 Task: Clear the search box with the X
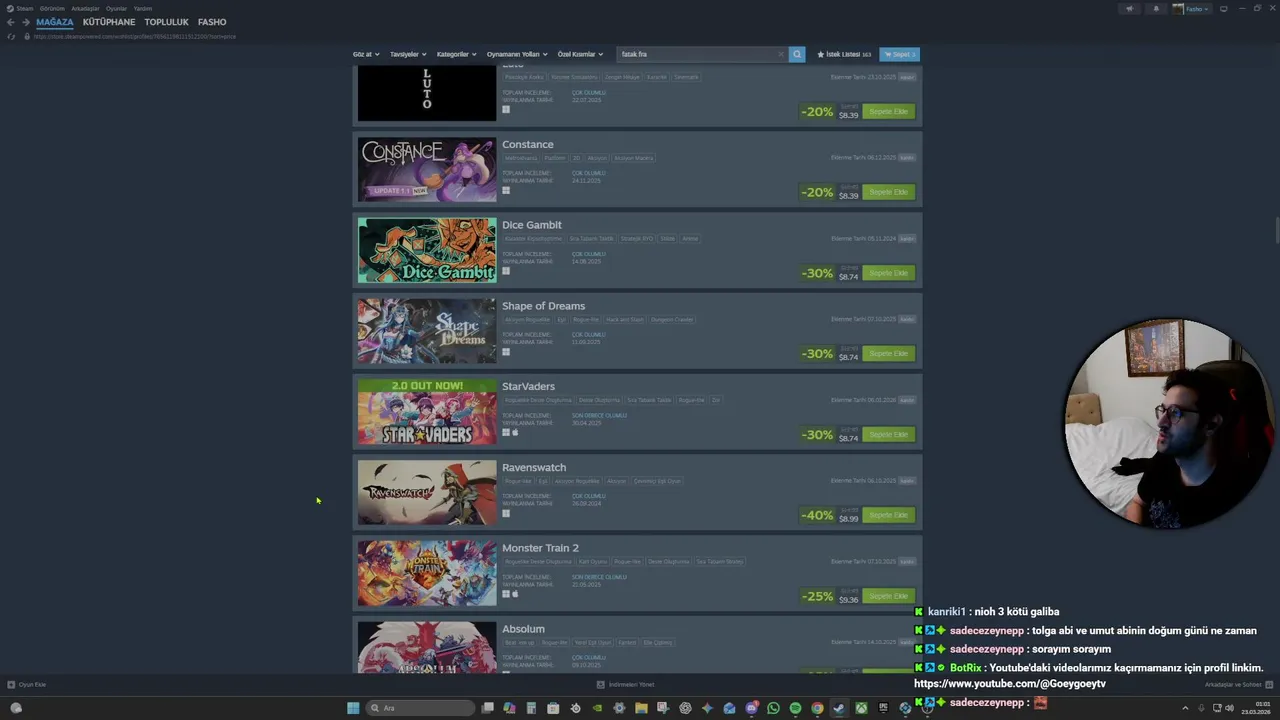pyautogui.click(x=781, y=54)
